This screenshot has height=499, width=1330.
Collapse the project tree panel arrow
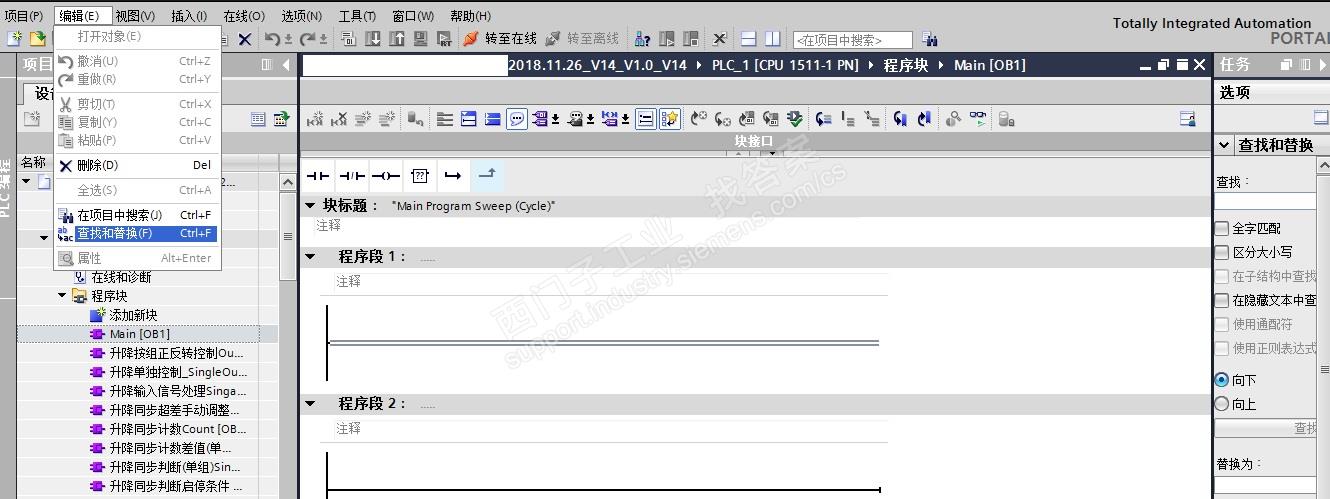point(287,65)
